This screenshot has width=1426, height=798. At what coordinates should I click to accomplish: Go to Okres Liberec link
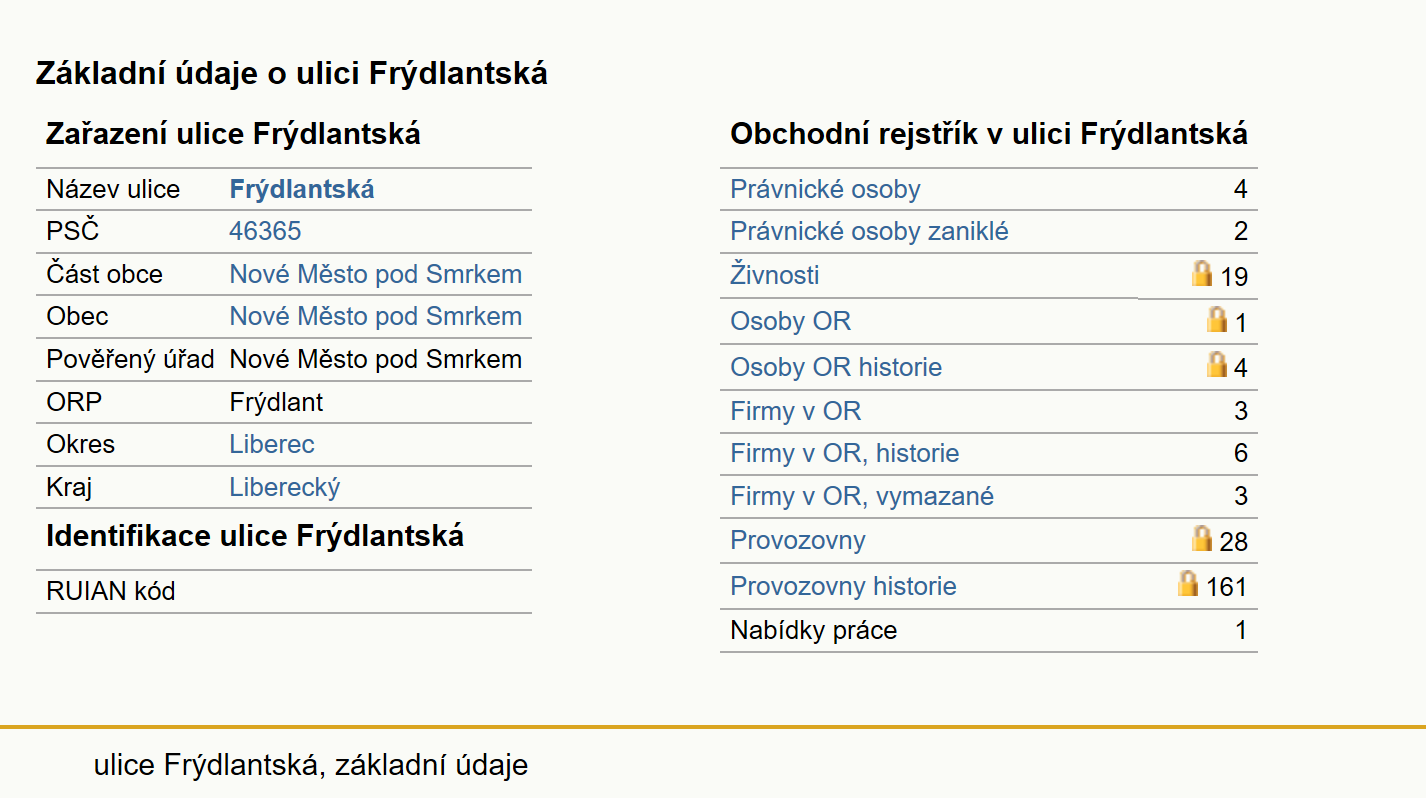pyautogui.click(x=272, y=444)
